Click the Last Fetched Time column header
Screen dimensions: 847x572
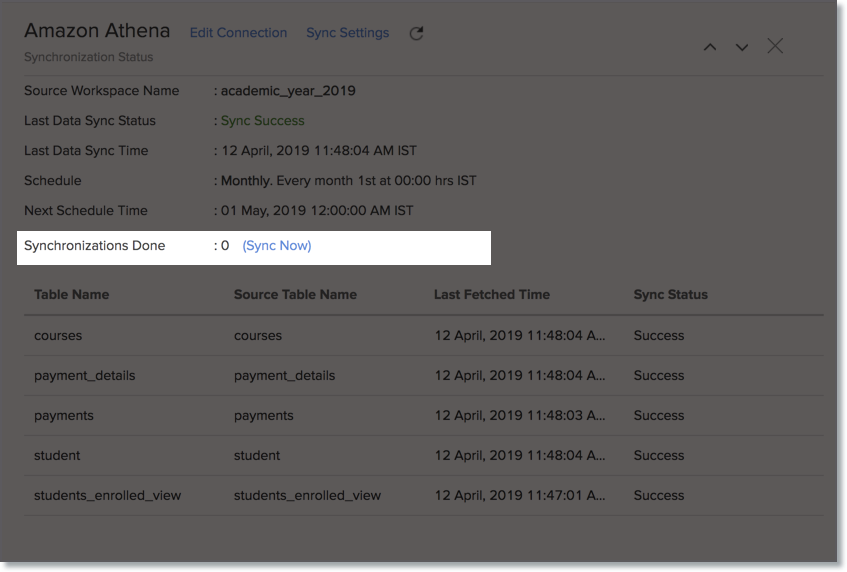[x=492, y=295]
